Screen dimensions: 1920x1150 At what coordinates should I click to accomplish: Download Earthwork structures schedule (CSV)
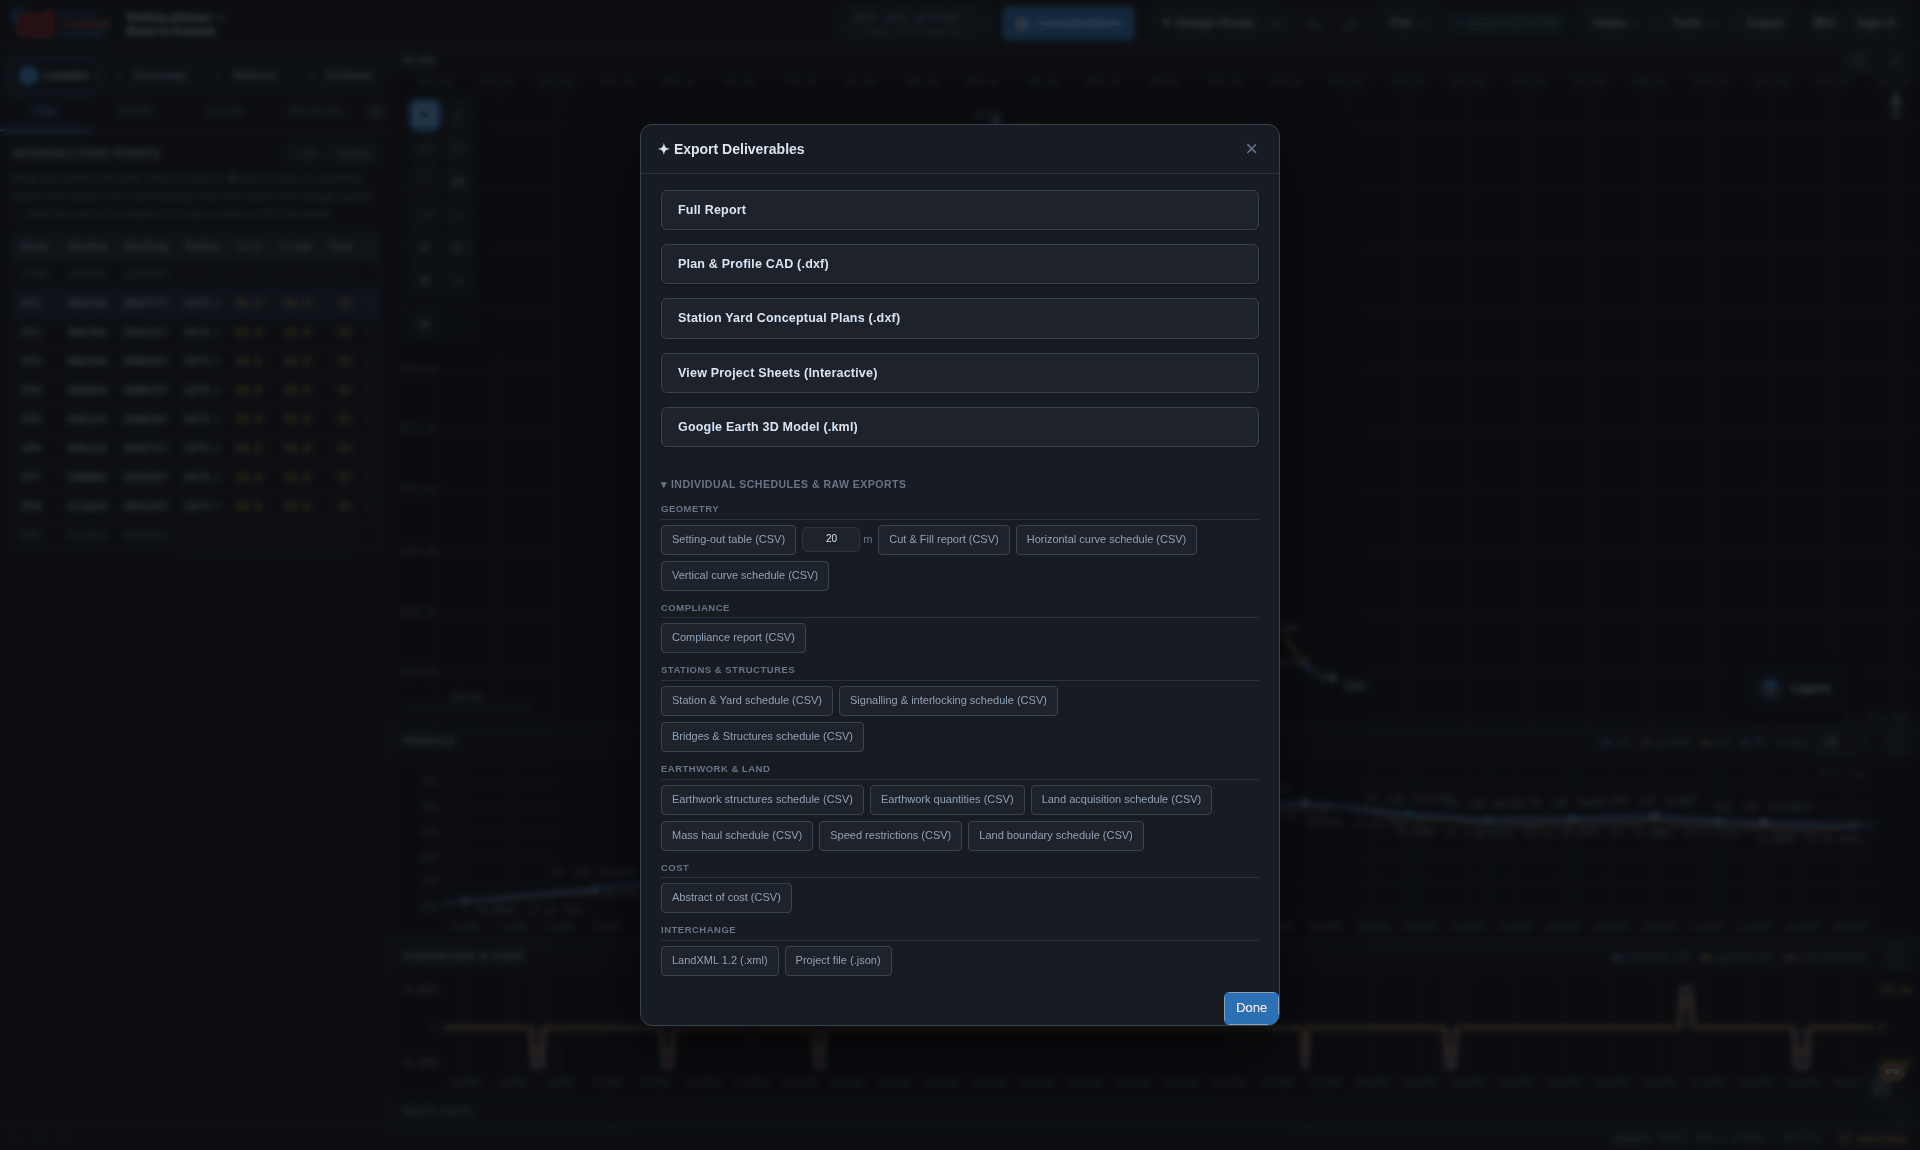(762, 800)
